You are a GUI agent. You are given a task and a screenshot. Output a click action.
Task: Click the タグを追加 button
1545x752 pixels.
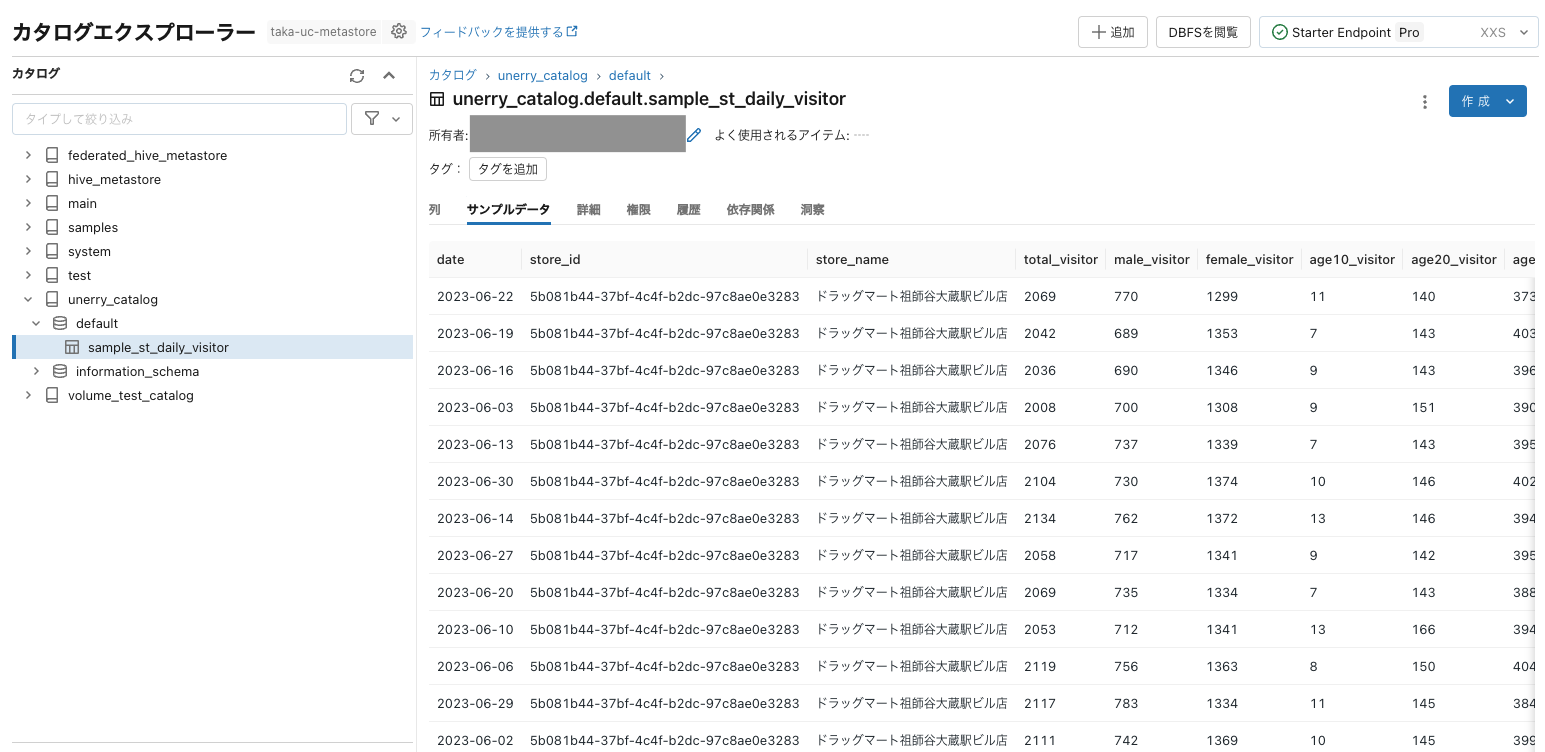coord(507,168)
